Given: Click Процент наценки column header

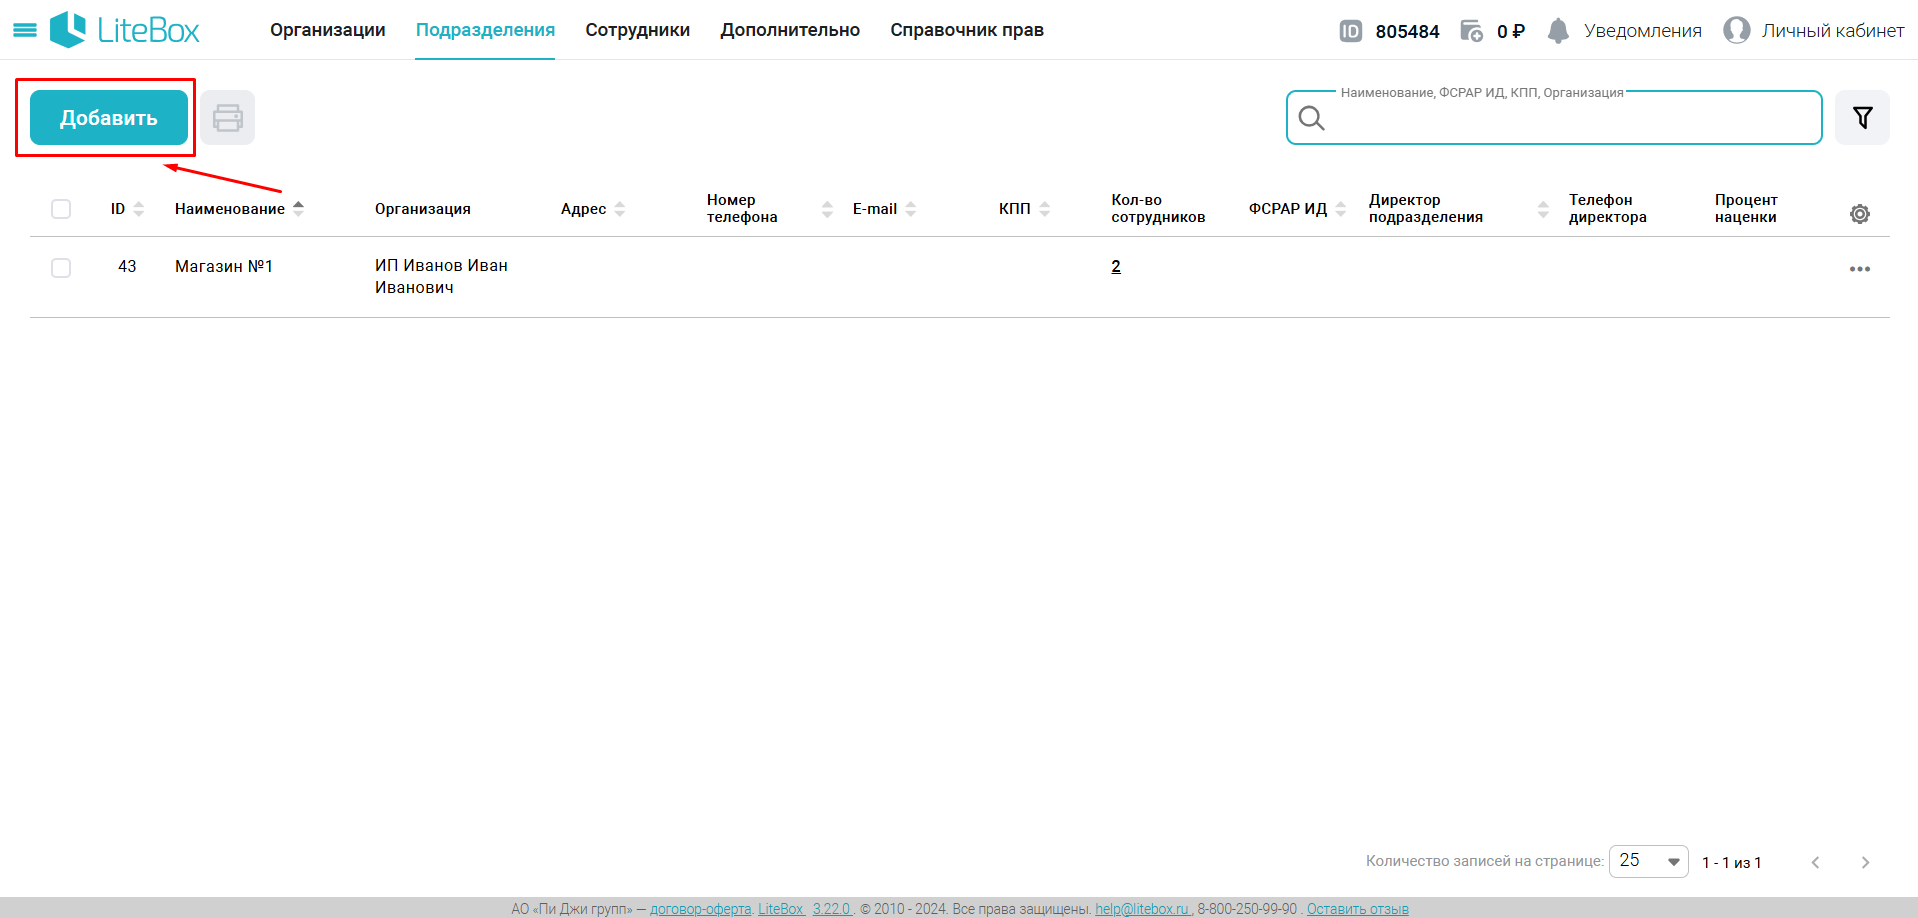Looking at the screenshot, I should click(x=1746, y=208).
